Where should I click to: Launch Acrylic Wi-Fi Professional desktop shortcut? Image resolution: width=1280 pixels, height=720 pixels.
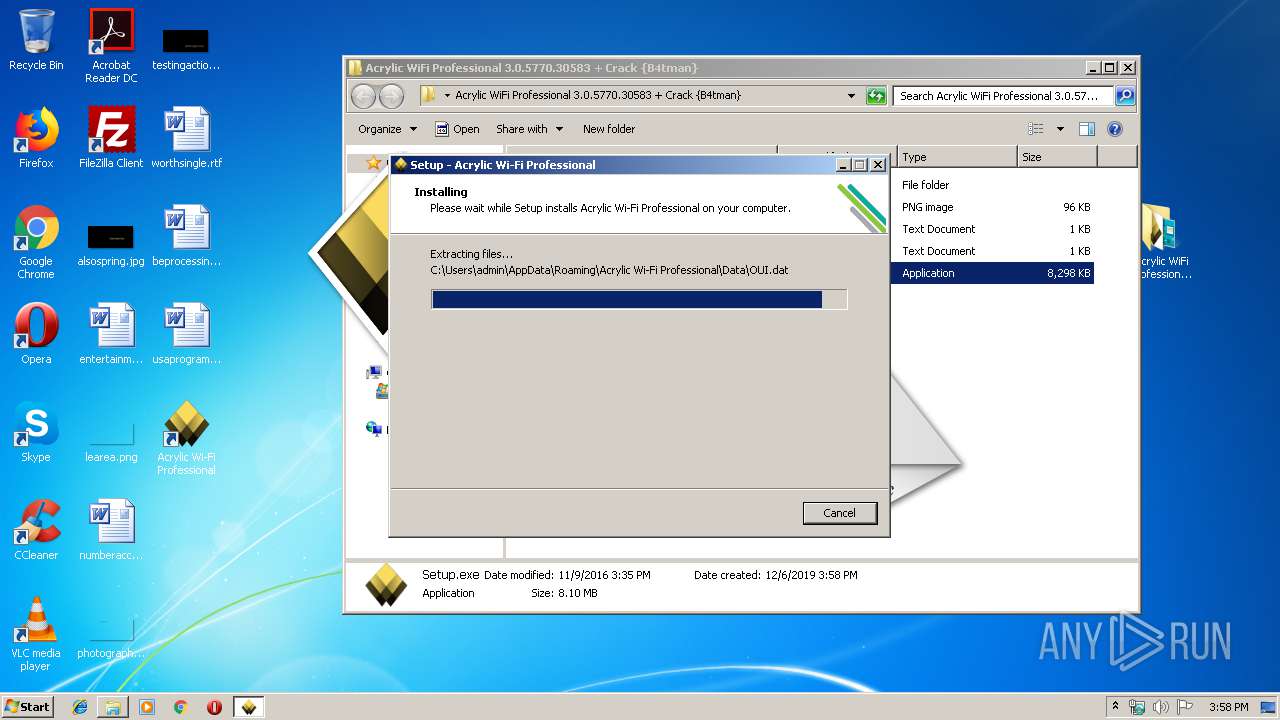(x=186, y=438)
